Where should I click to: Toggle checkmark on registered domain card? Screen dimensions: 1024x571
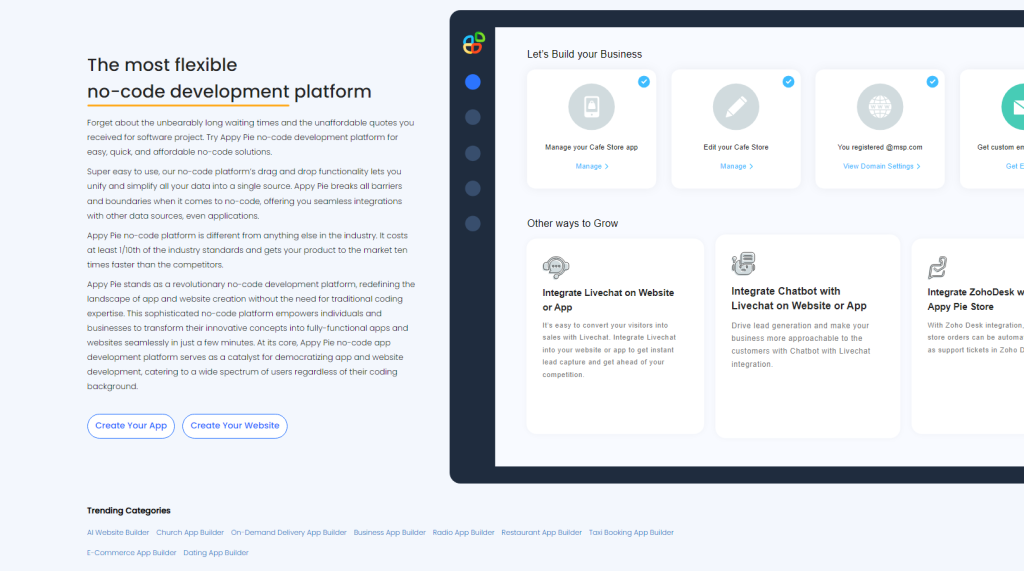point(932,82)
